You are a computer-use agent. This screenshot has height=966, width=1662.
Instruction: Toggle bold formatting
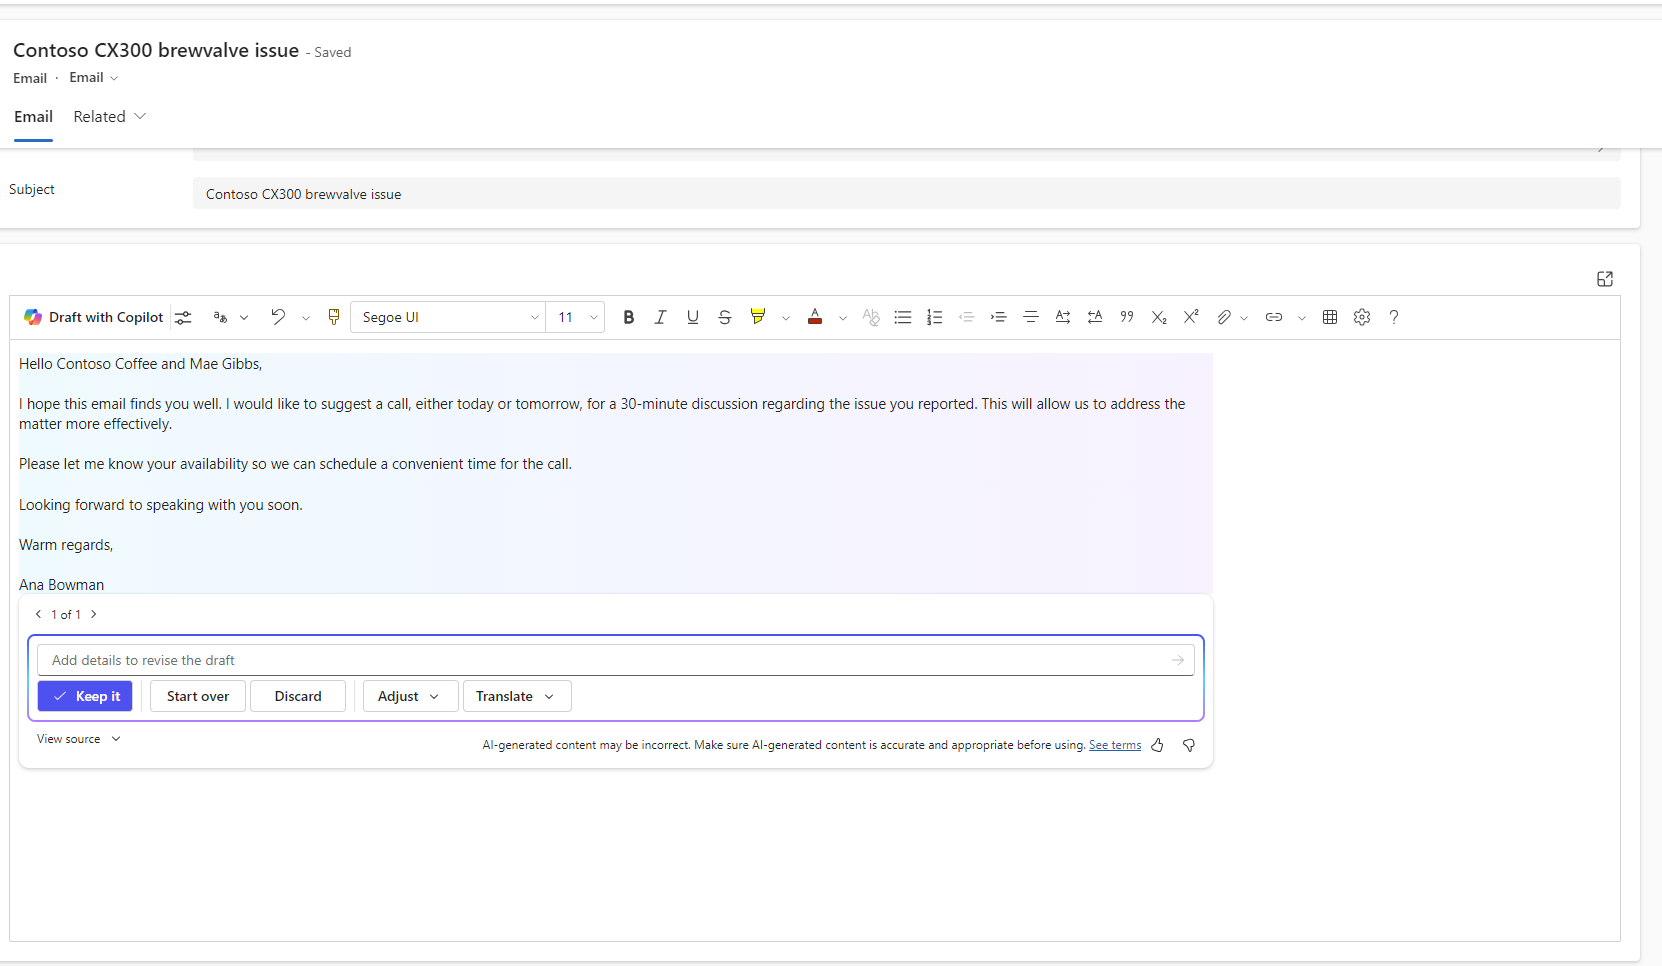point(629,317)
